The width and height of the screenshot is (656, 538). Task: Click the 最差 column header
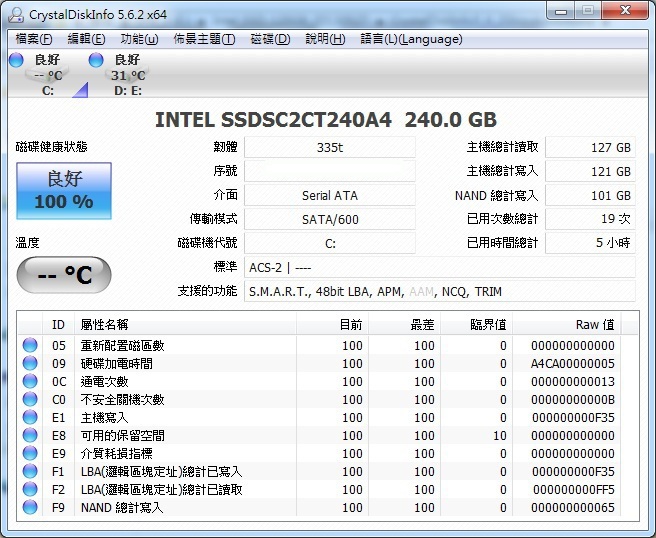[x=405, y=324]
